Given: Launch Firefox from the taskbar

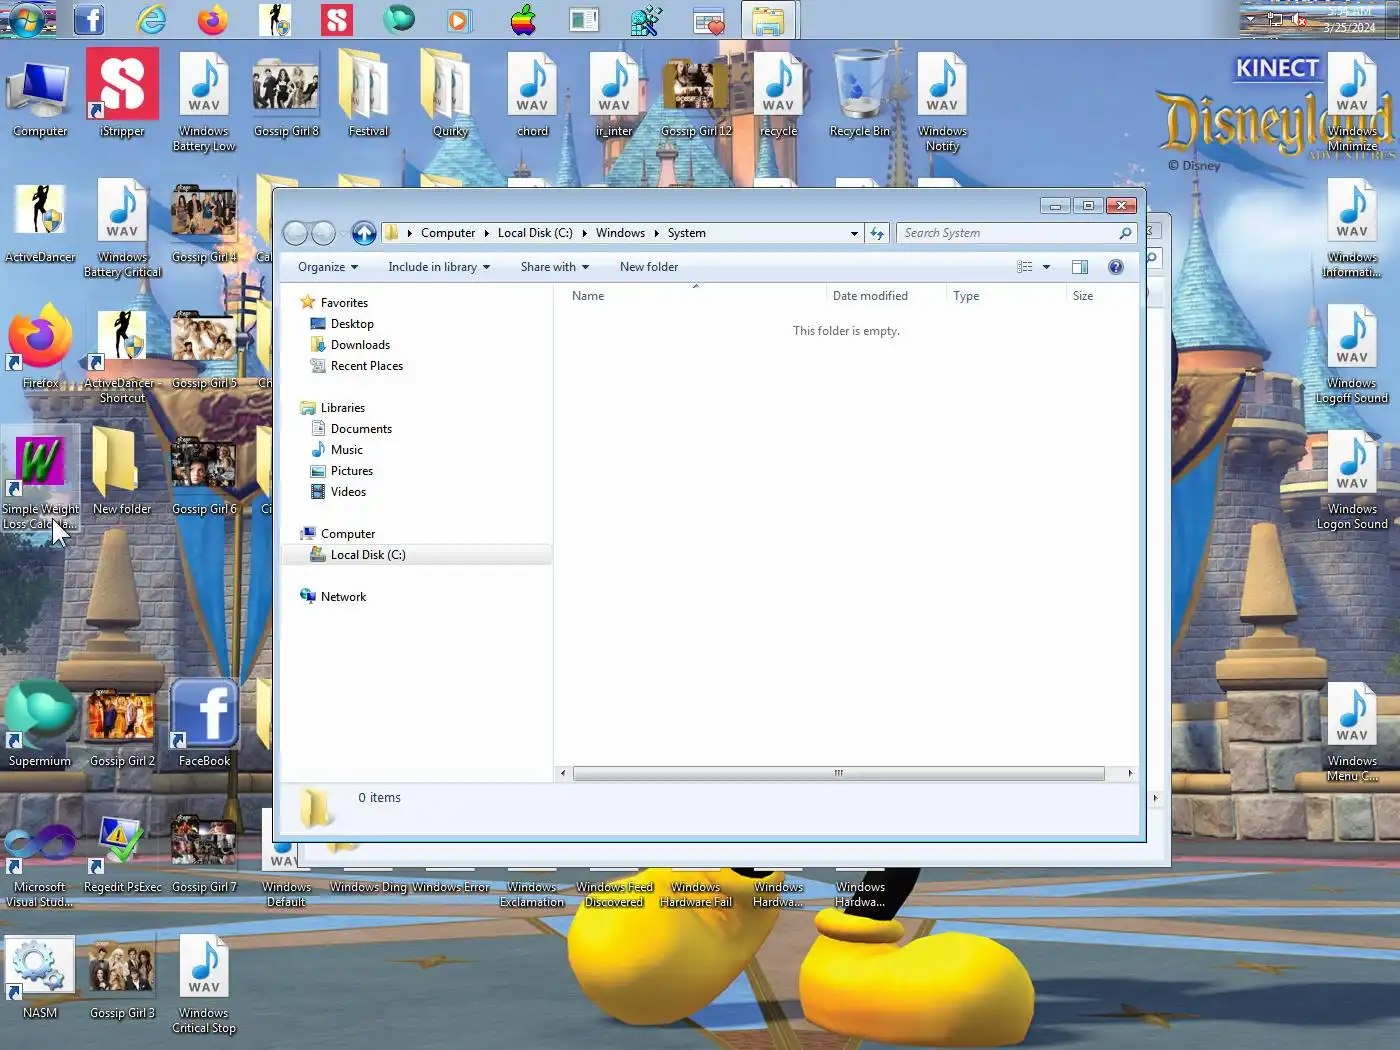Looking at the screenshot, I should pos(213,19).
